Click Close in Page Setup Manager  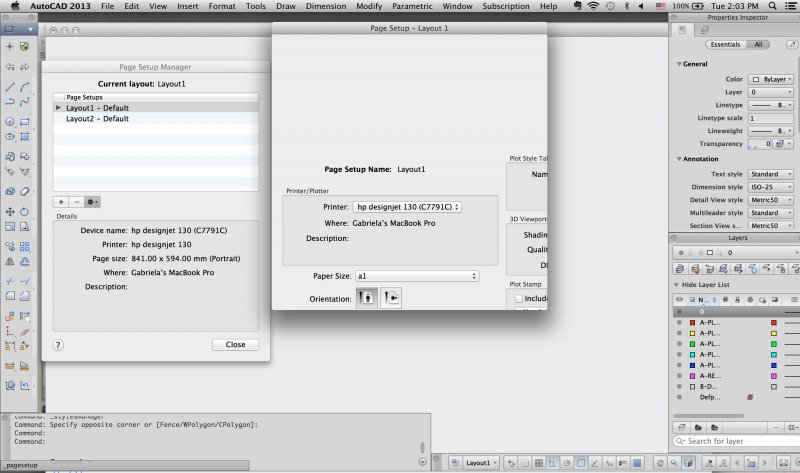235,344
